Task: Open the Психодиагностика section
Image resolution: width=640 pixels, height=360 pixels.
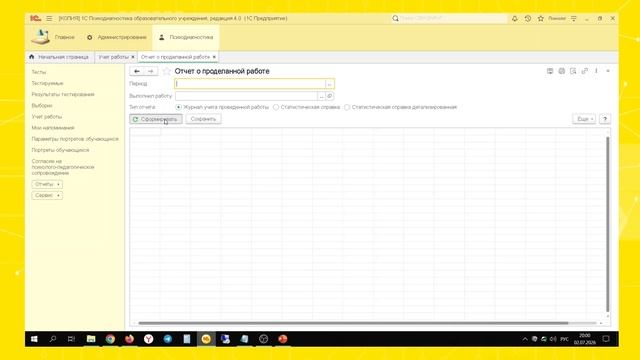Action: point(186,37)
